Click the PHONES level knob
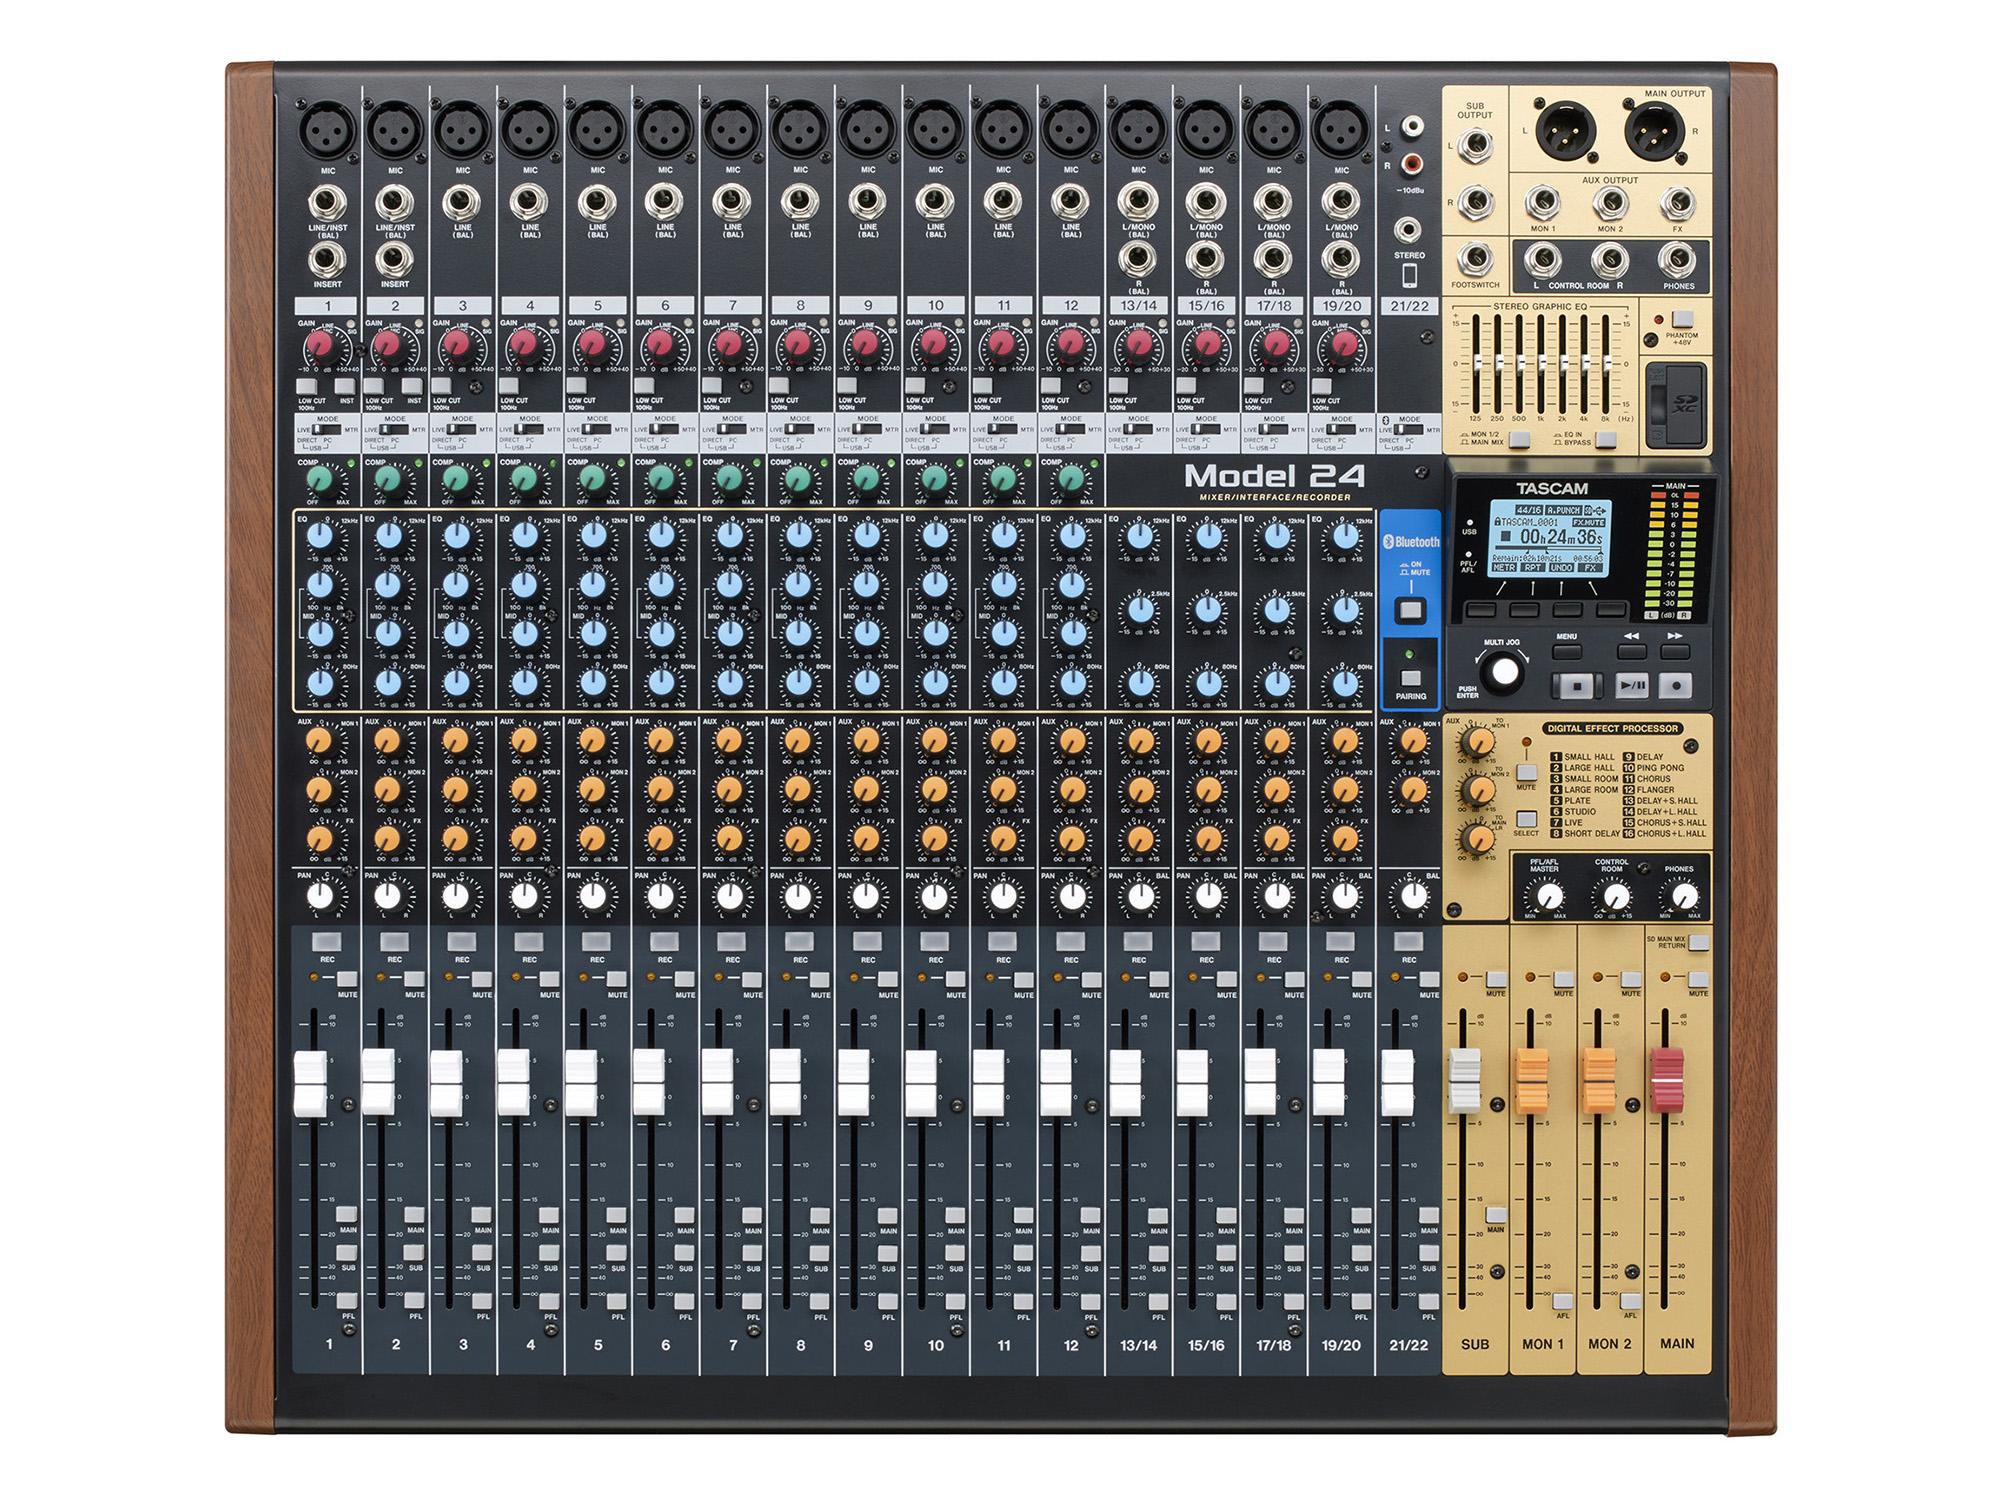 point(1684,896)
